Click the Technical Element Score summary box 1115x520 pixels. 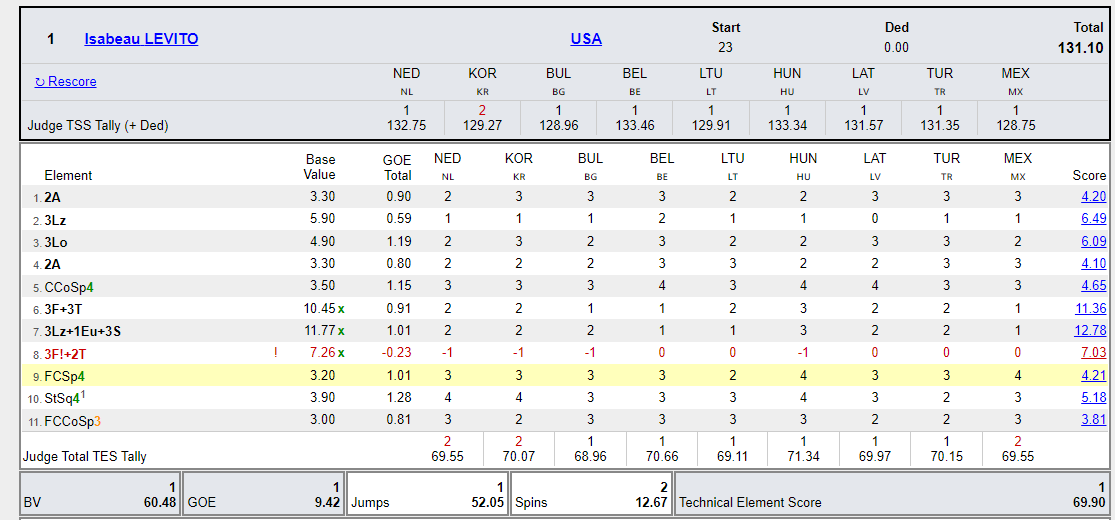click(892, 495)
